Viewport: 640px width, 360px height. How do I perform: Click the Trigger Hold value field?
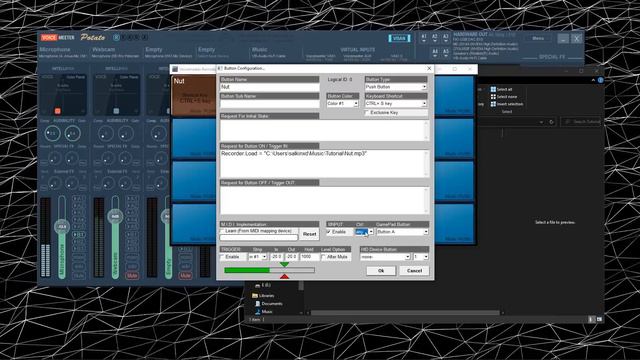click(x=309, y=256)
